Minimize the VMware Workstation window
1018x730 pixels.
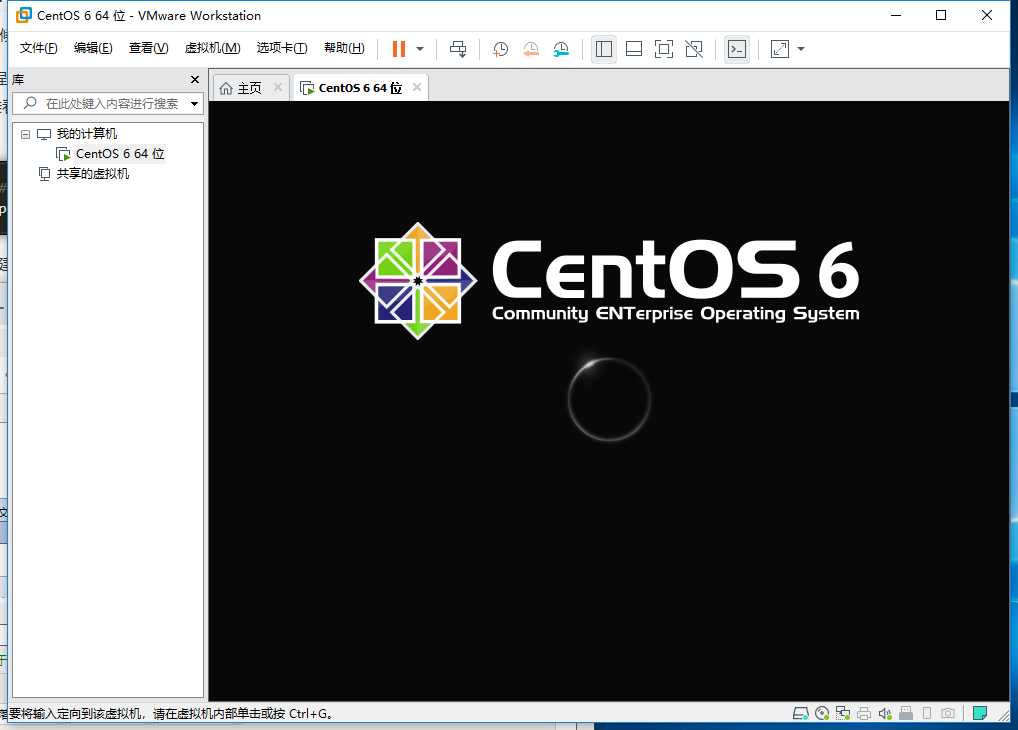click(896, 15)
